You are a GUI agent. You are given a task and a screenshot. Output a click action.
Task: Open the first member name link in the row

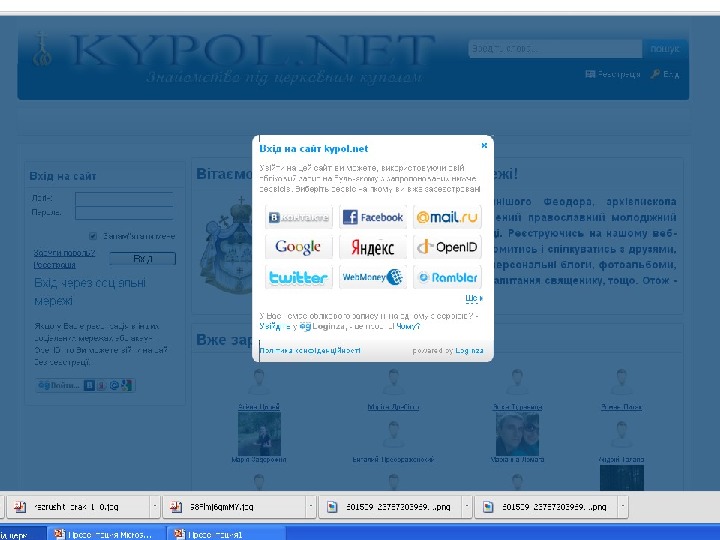[259, 407]
